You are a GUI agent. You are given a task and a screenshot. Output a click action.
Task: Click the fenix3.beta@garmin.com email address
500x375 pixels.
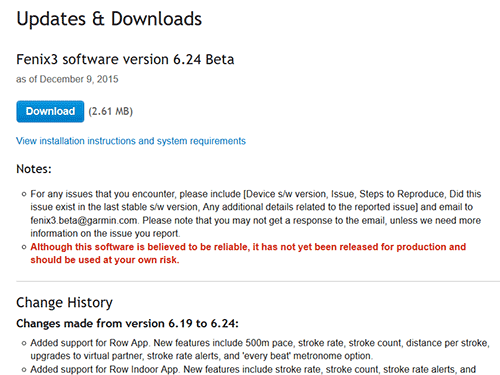point(84,220)
